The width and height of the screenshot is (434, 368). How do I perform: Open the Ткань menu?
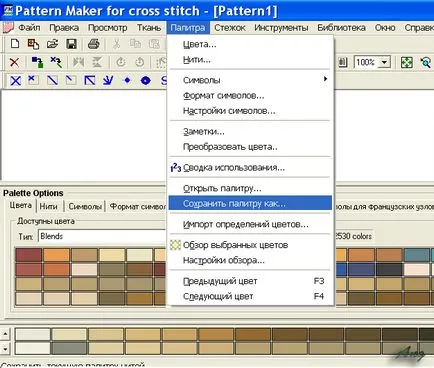(x=149, y=28)
